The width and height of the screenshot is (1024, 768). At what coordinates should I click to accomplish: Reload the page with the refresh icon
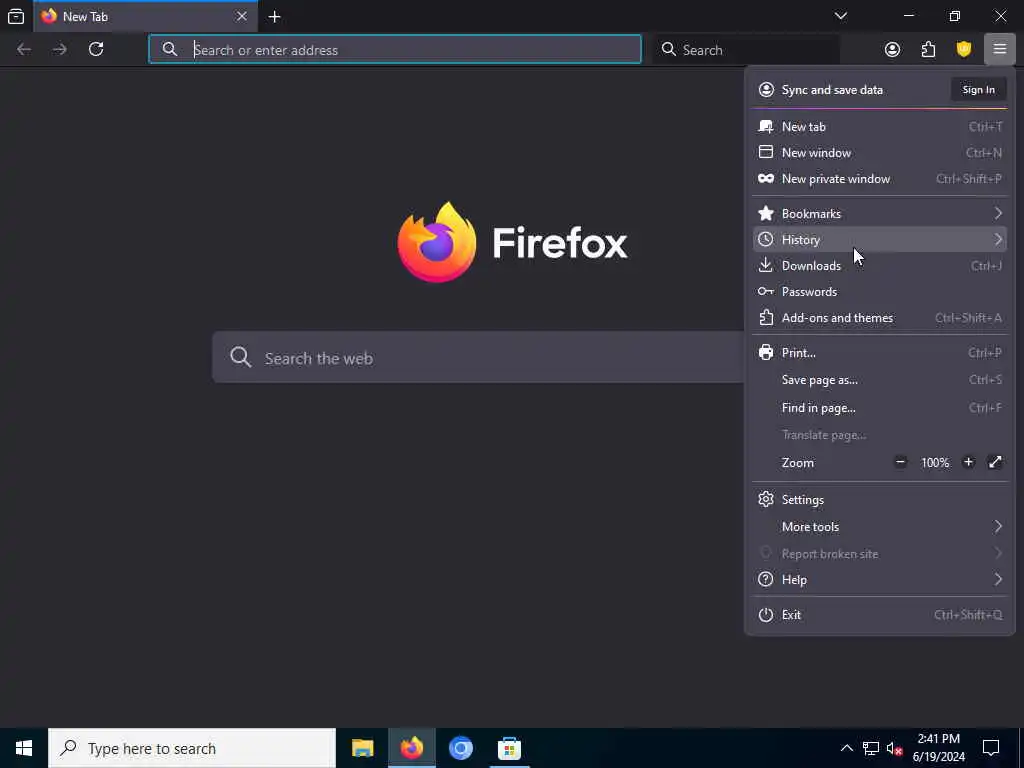click(96, 49)
